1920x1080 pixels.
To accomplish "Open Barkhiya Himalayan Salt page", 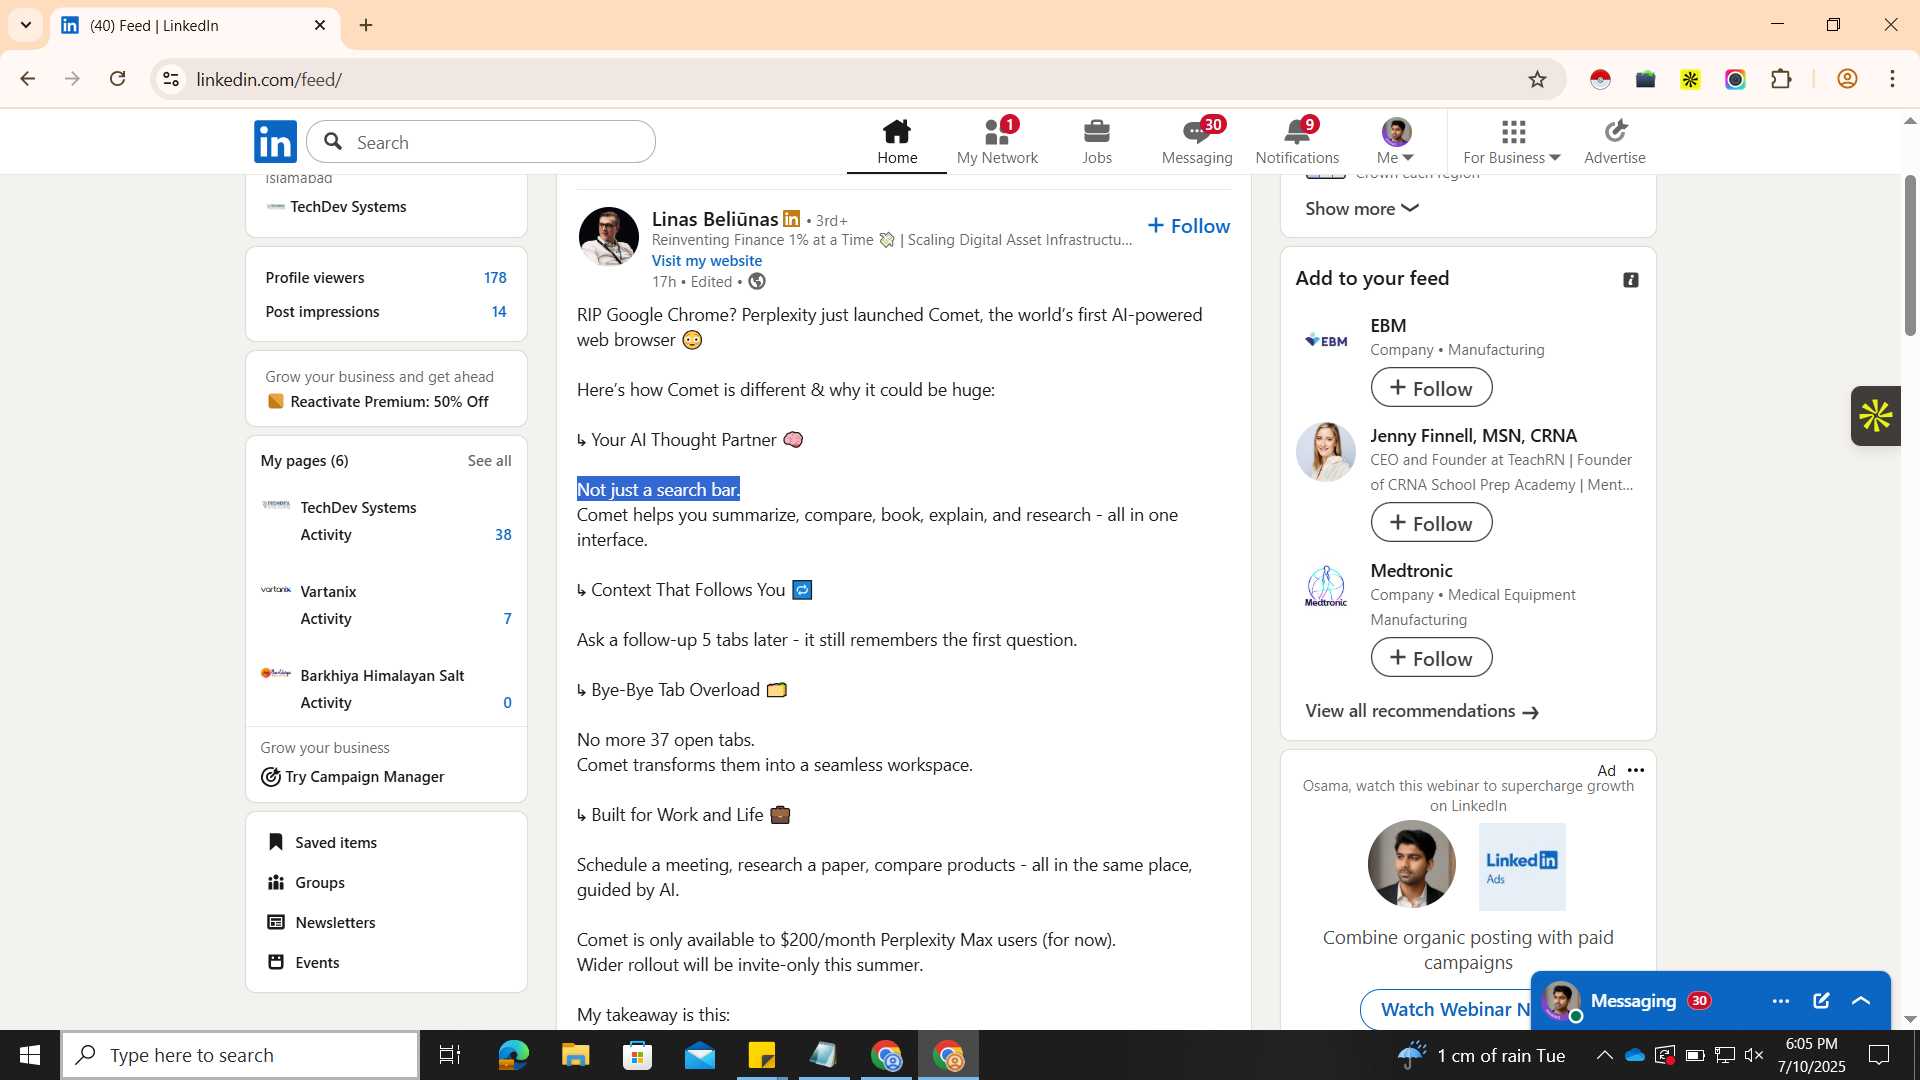I will pos(382,676).
